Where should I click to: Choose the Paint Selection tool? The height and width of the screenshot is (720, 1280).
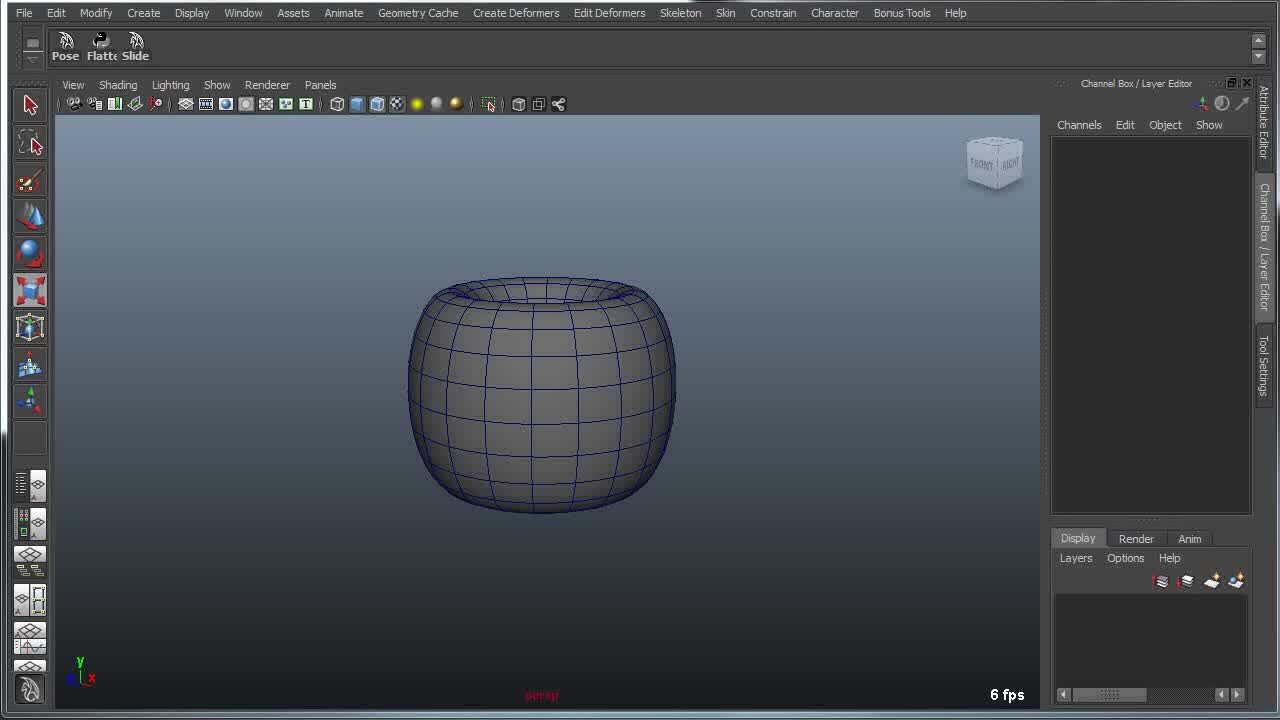point(30,181)
